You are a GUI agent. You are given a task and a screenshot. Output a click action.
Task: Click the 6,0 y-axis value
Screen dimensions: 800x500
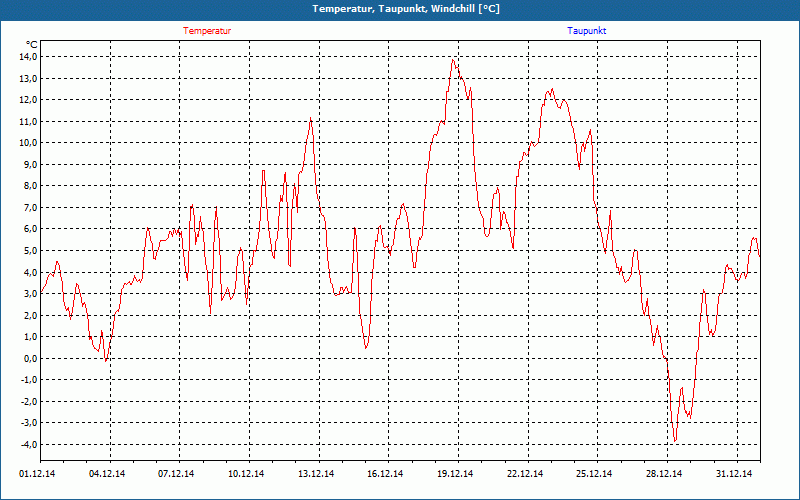click(x=31, y=229)
